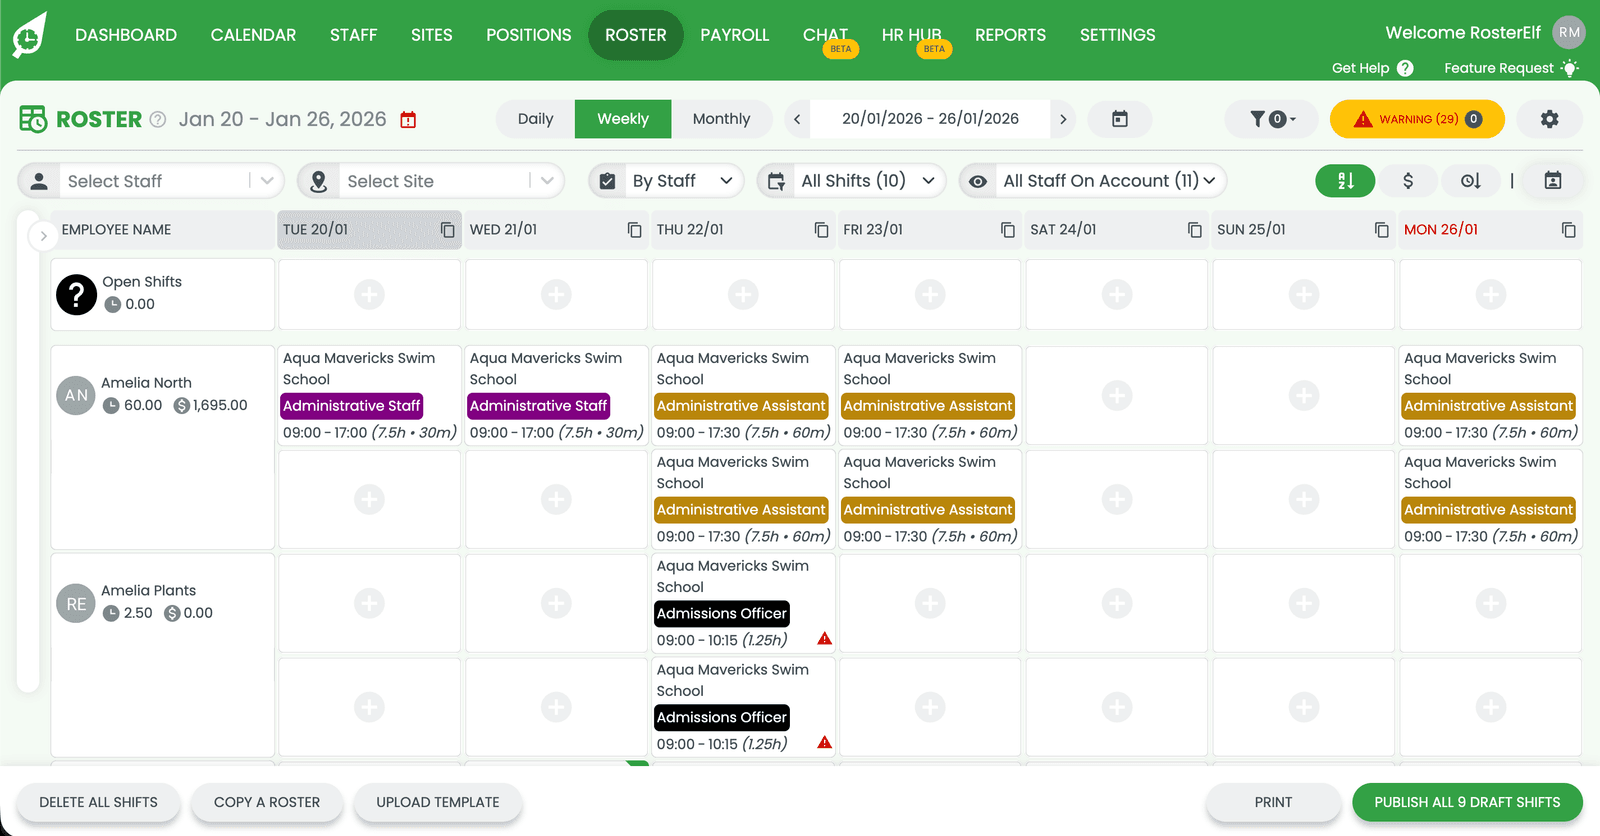Switch to Monthly view tab
The image size is (1600, 836).
[x=721, y=119]
